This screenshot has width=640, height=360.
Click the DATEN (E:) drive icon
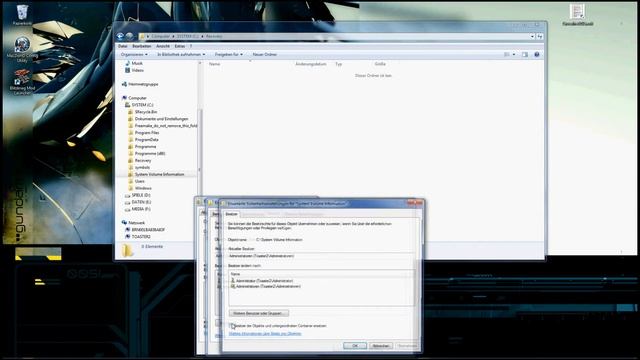pos(128,202)
